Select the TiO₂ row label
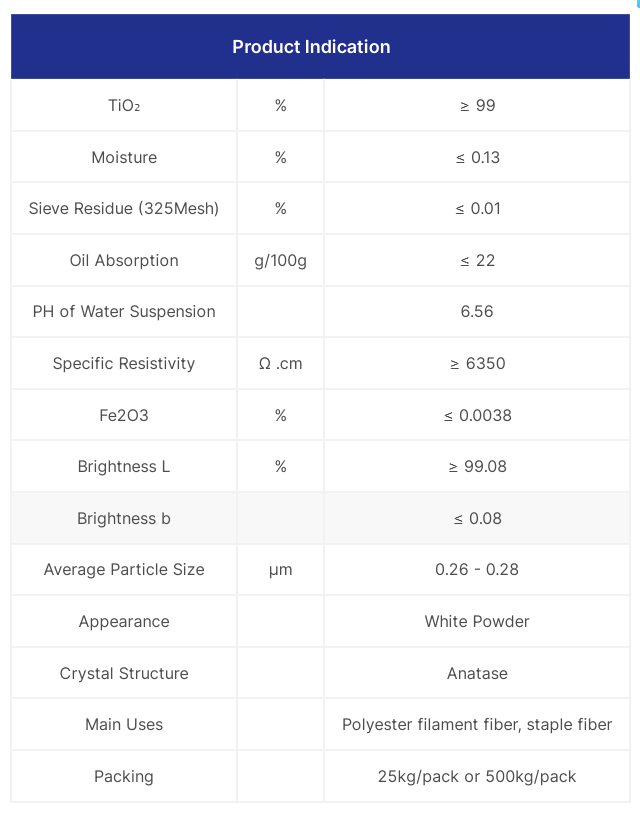Screen dimensions: 640x831 [x=124, y=105]
